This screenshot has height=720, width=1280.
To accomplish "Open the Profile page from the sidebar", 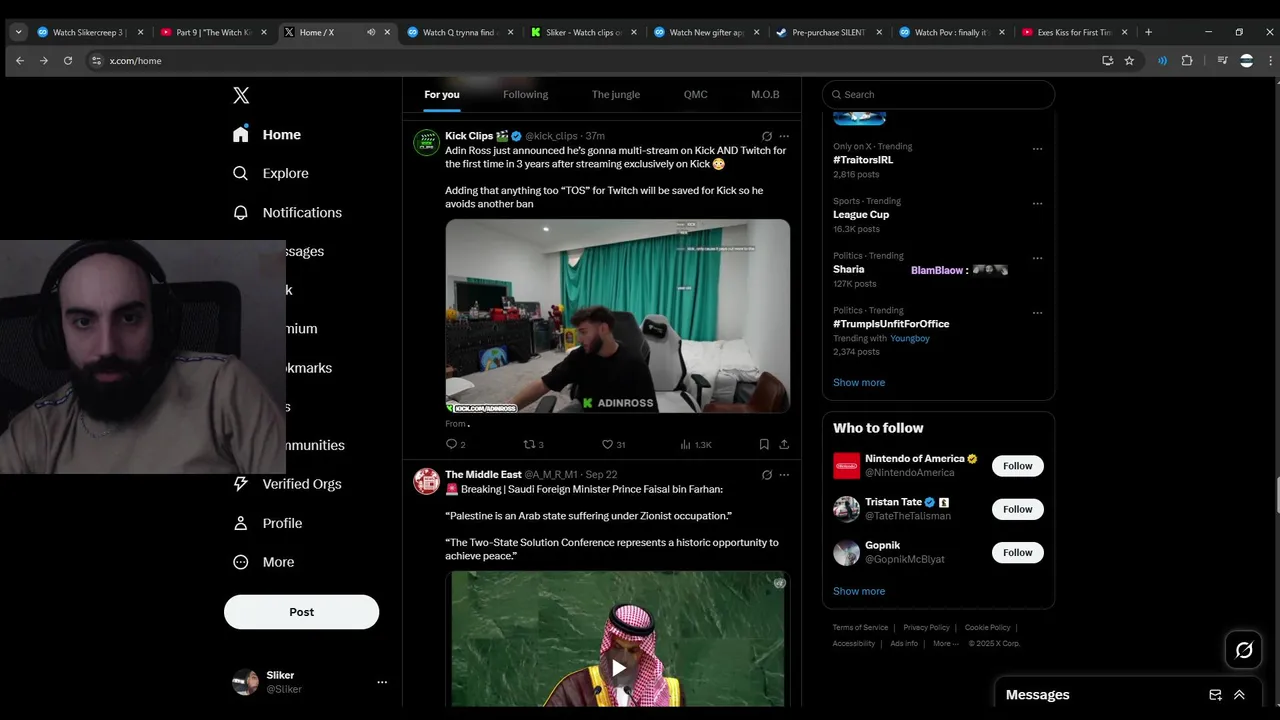I will click(x=267, y=523).
